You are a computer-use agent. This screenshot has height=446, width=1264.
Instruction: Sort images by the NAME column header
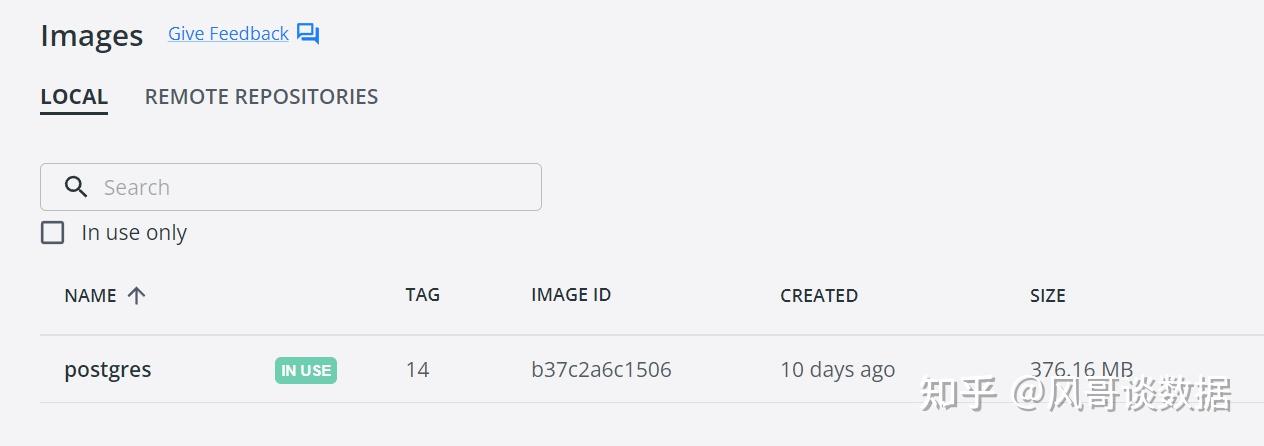(90, 295)
